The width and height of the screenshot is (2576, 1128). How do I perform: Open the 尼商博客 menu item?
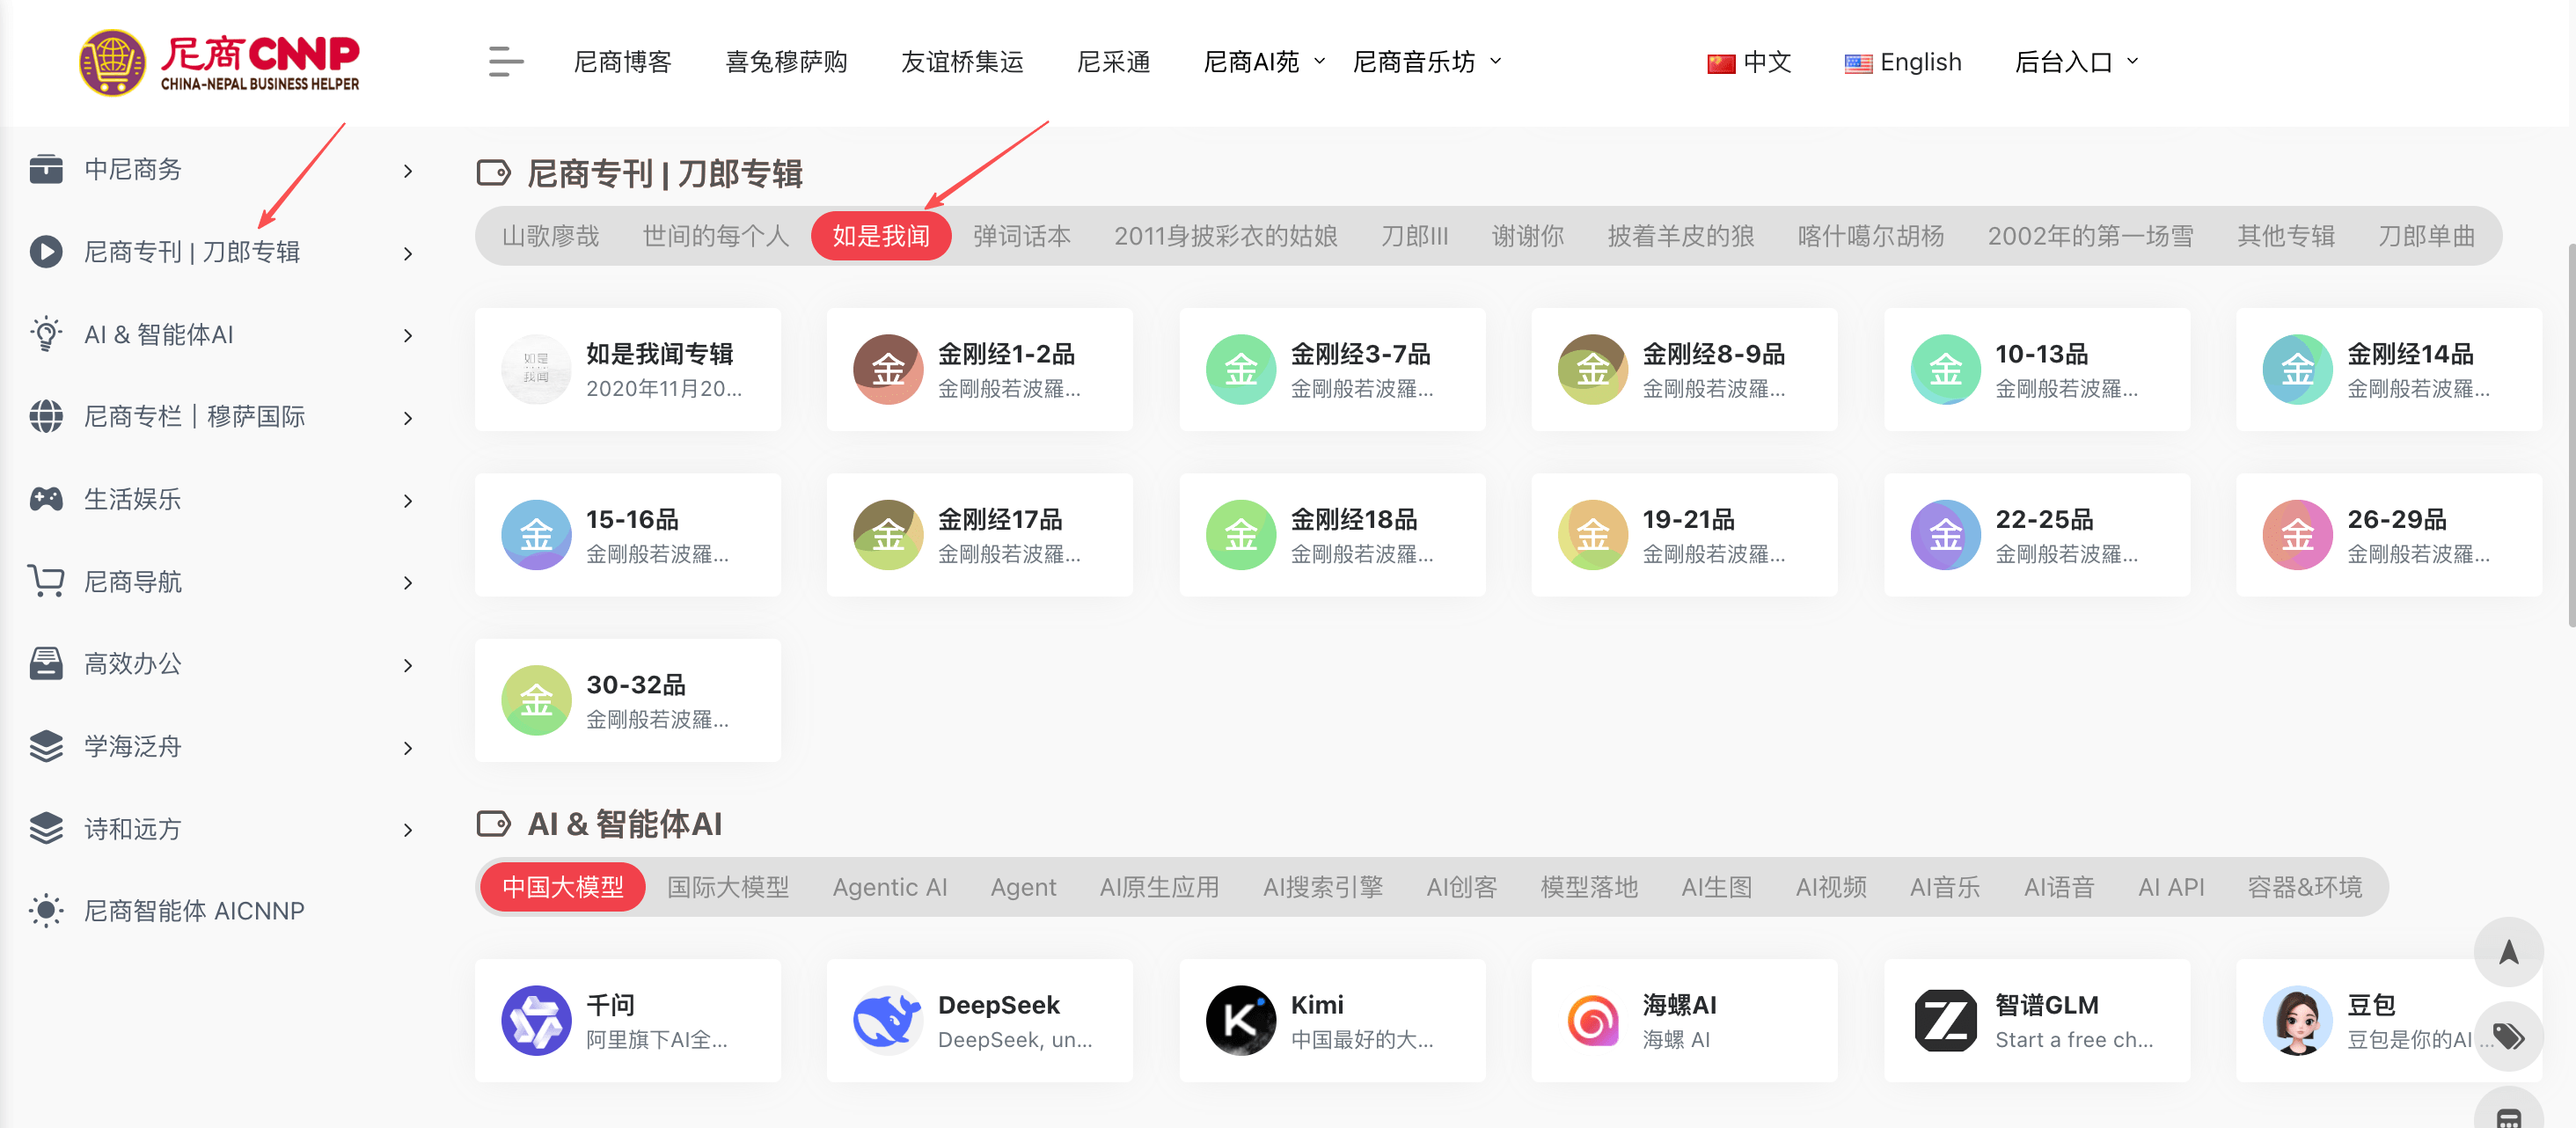(x=622, y=61)
